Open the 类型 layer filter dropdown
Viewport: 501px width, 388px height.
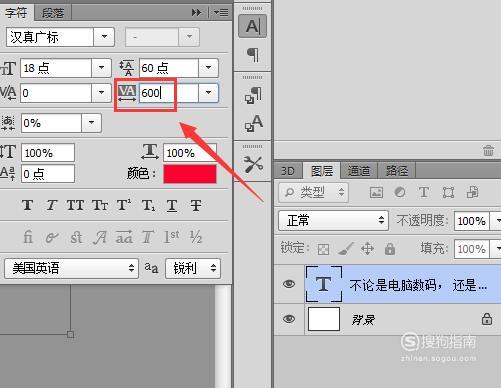313,192
